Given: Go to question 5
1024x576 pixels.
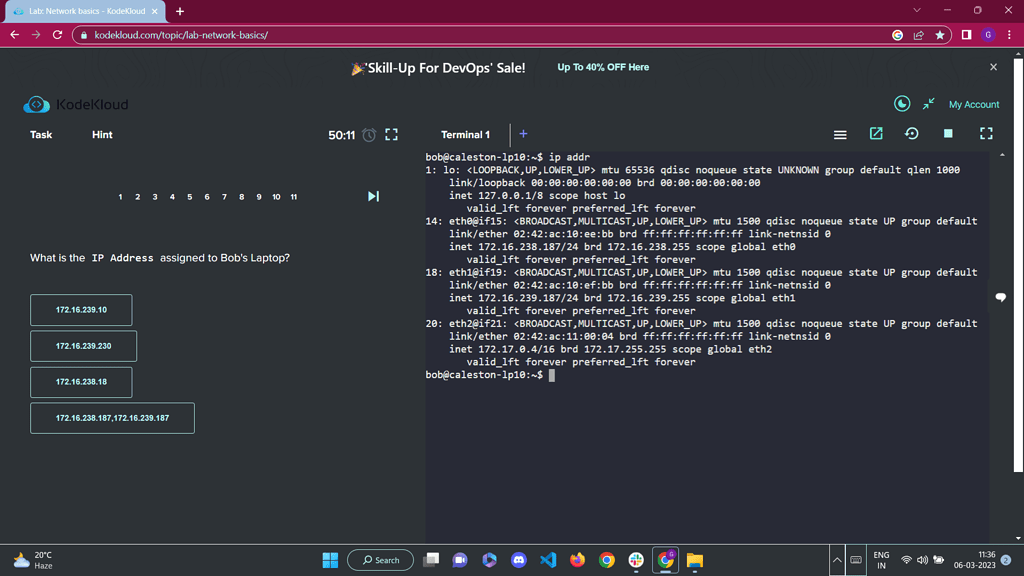Looking at the screenshot, I should pos(189,197).
